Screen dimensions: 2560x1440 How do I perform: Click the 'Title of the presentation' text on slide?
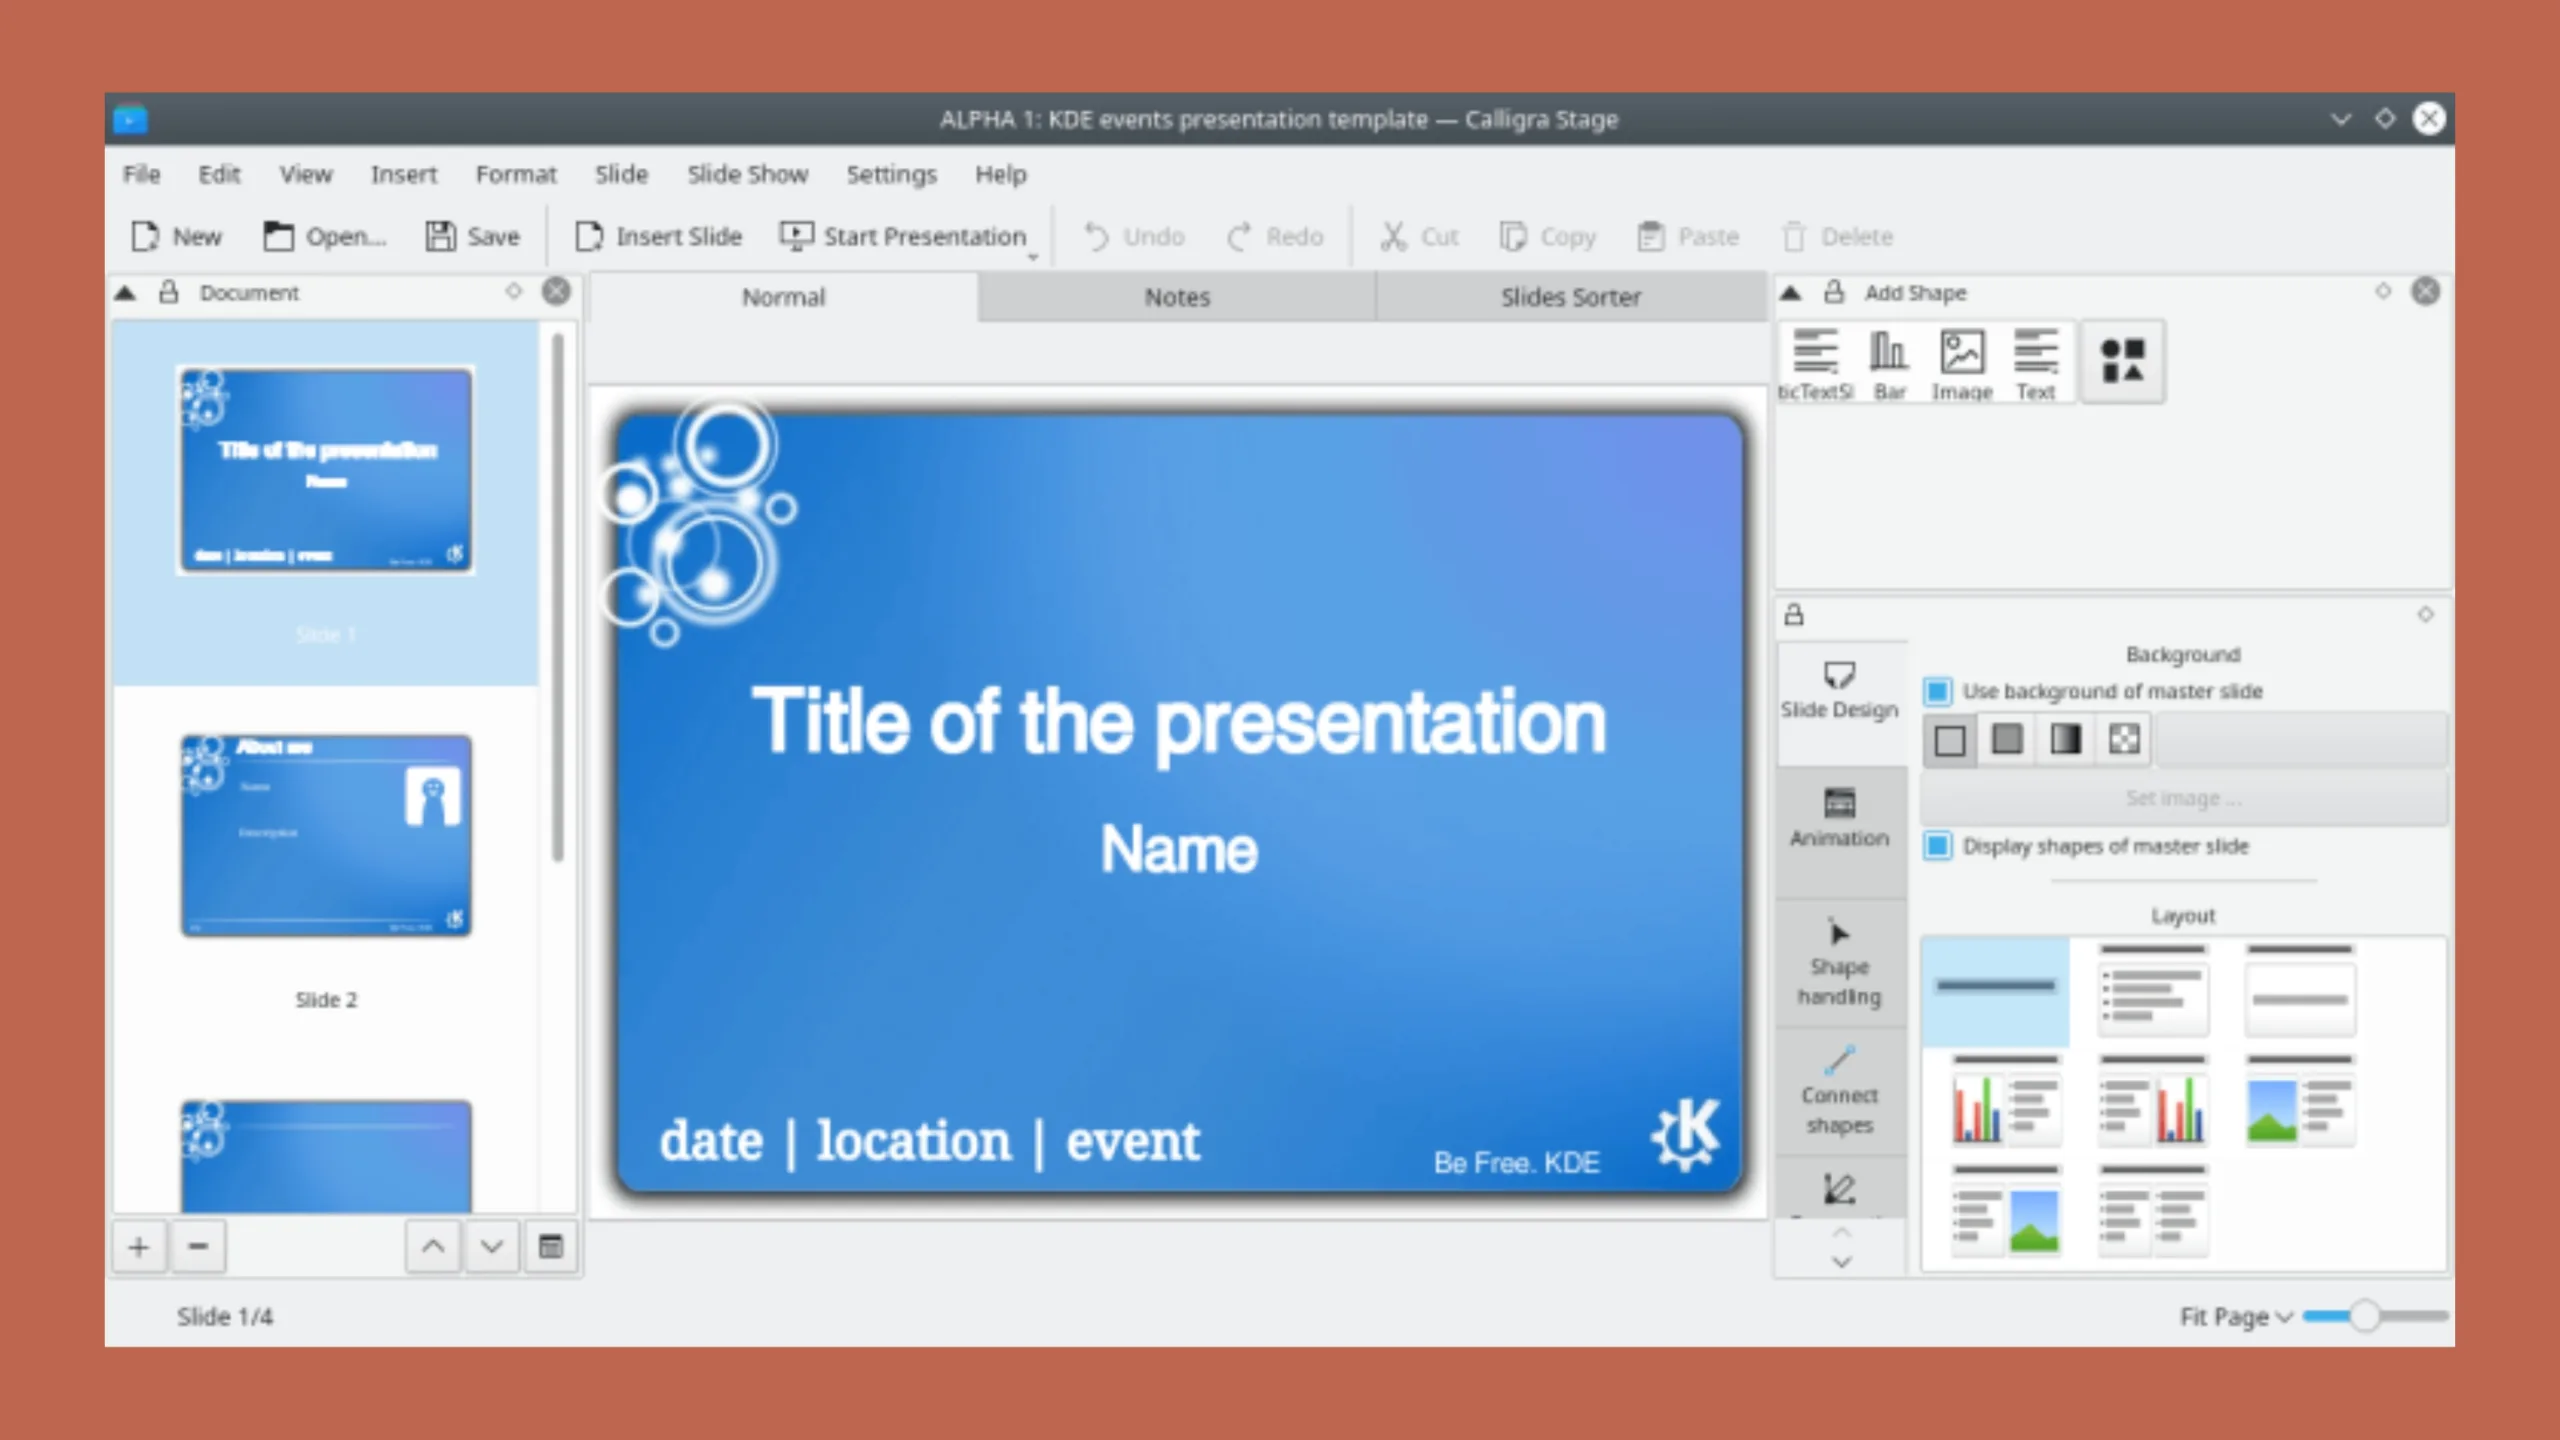click(1179, 722)
